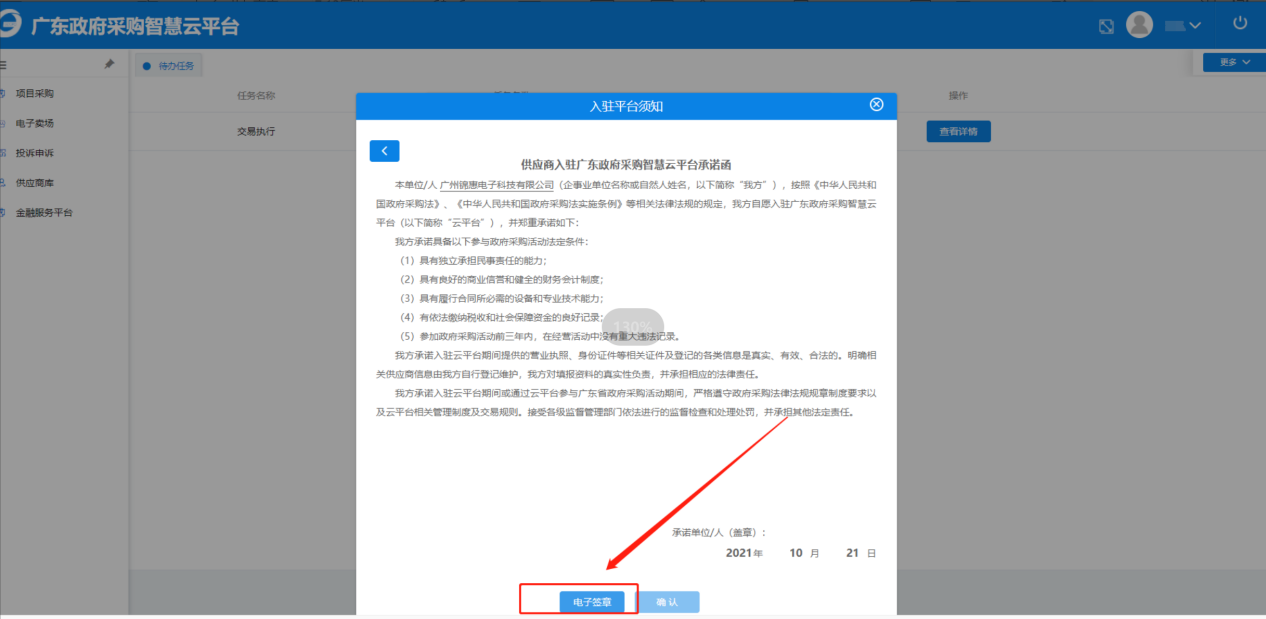Log out using the power icon
Screen dimensions: 1266x619
pos(1240,23)
